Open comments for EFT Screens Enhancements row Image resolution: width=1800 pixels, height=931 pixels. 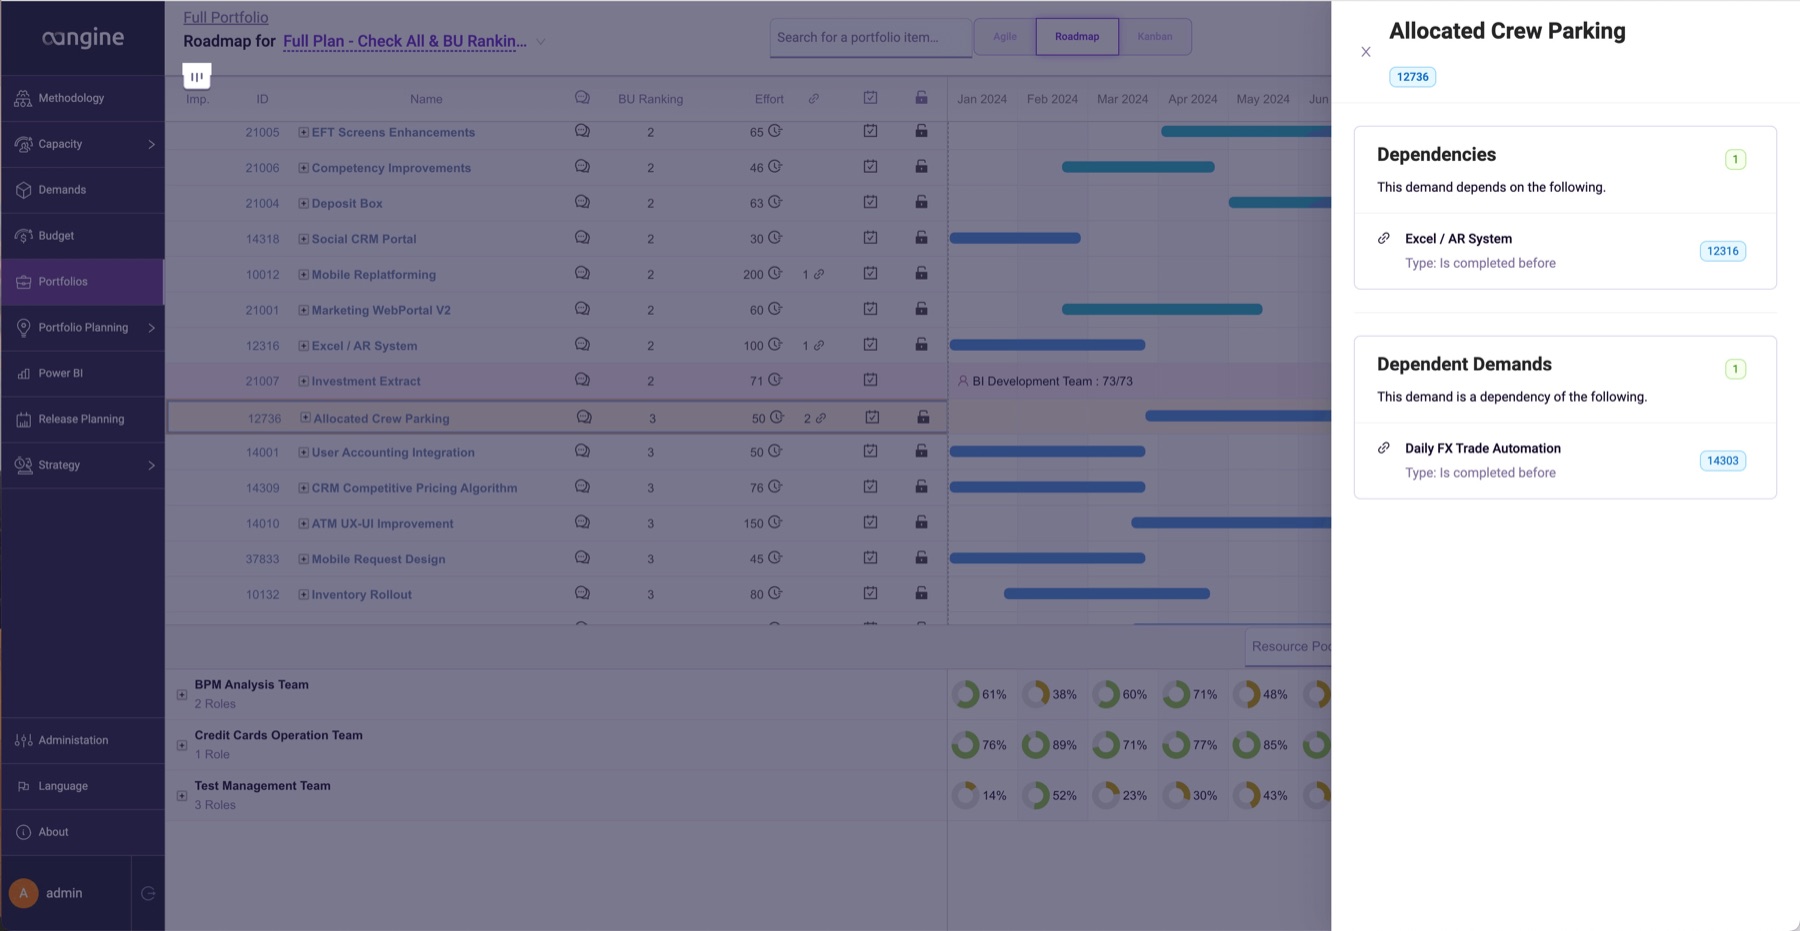tap(582, 131)
